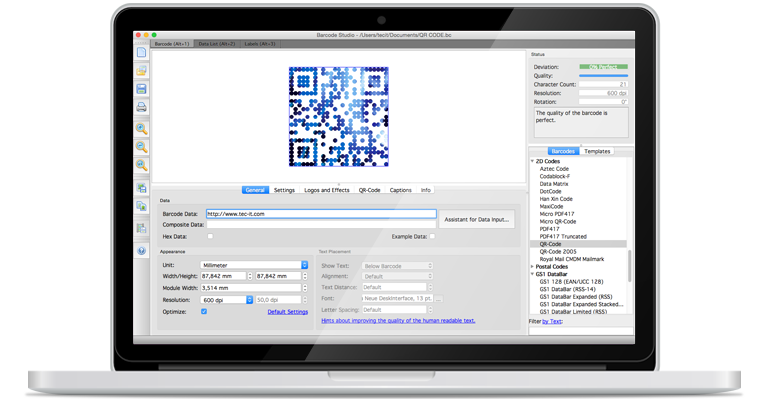Click Assistant for Data Input button
764x401 pixels.
[x=476, y=220]
